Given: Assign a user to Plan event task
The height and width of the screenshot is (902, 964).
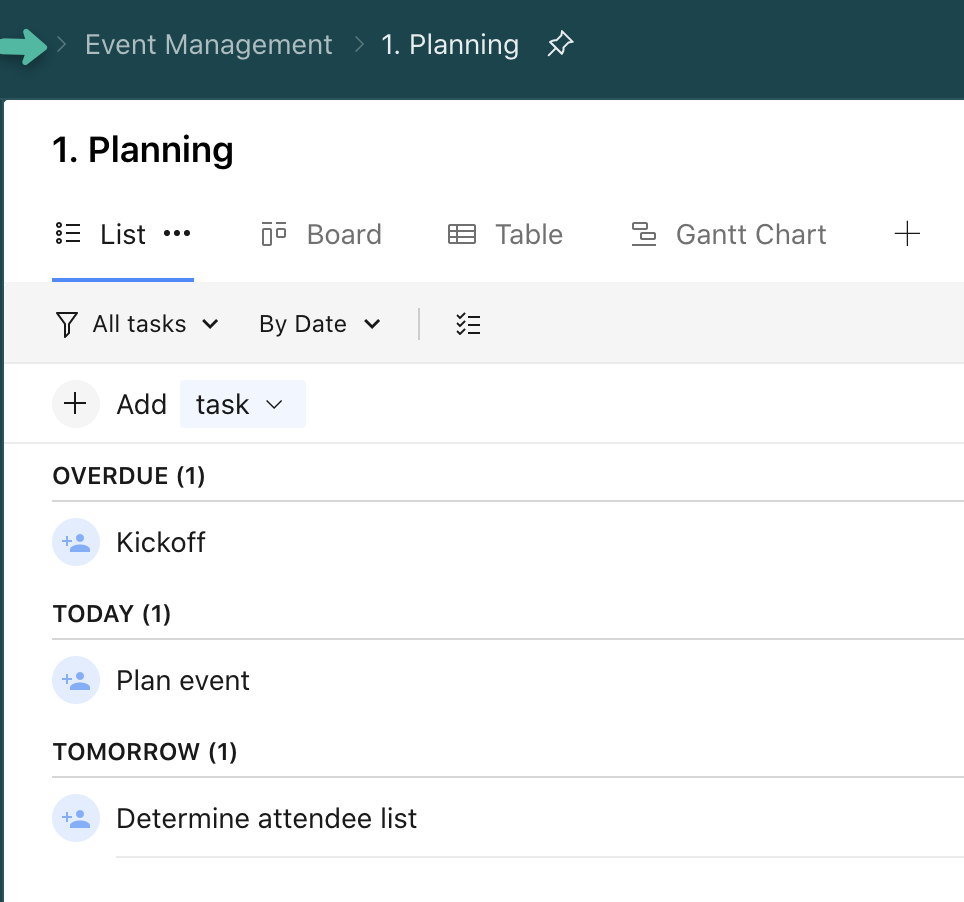Looking at the screenshot, I should [76, 680].
